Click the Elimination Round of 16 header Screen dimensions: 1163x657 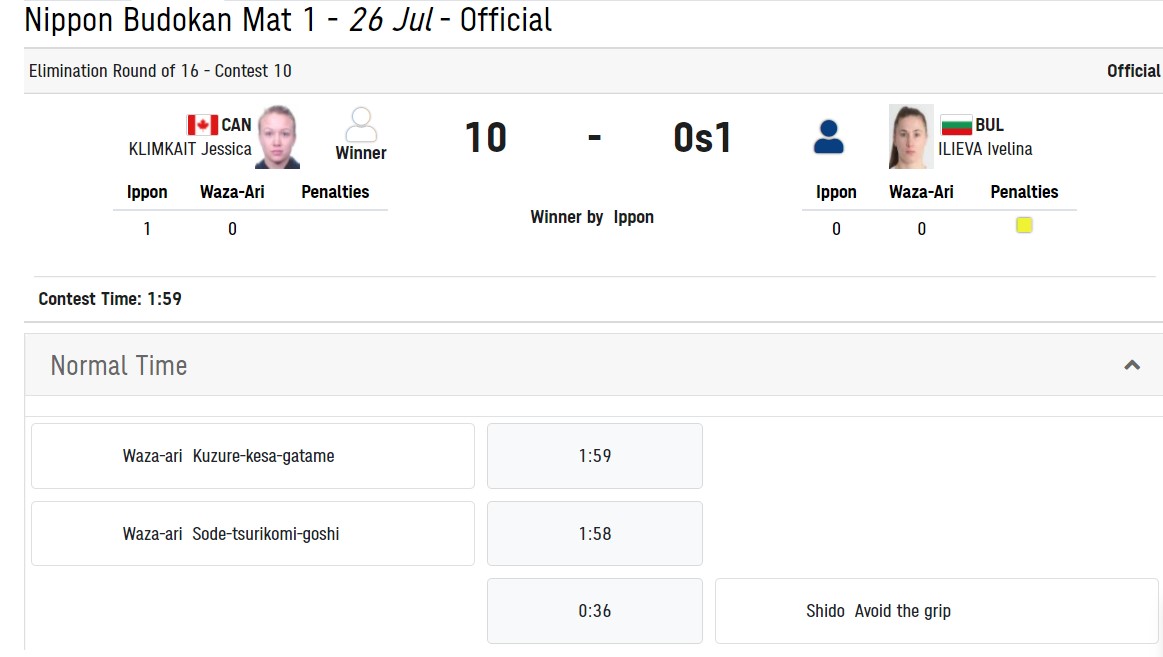[x=160, y=71]
